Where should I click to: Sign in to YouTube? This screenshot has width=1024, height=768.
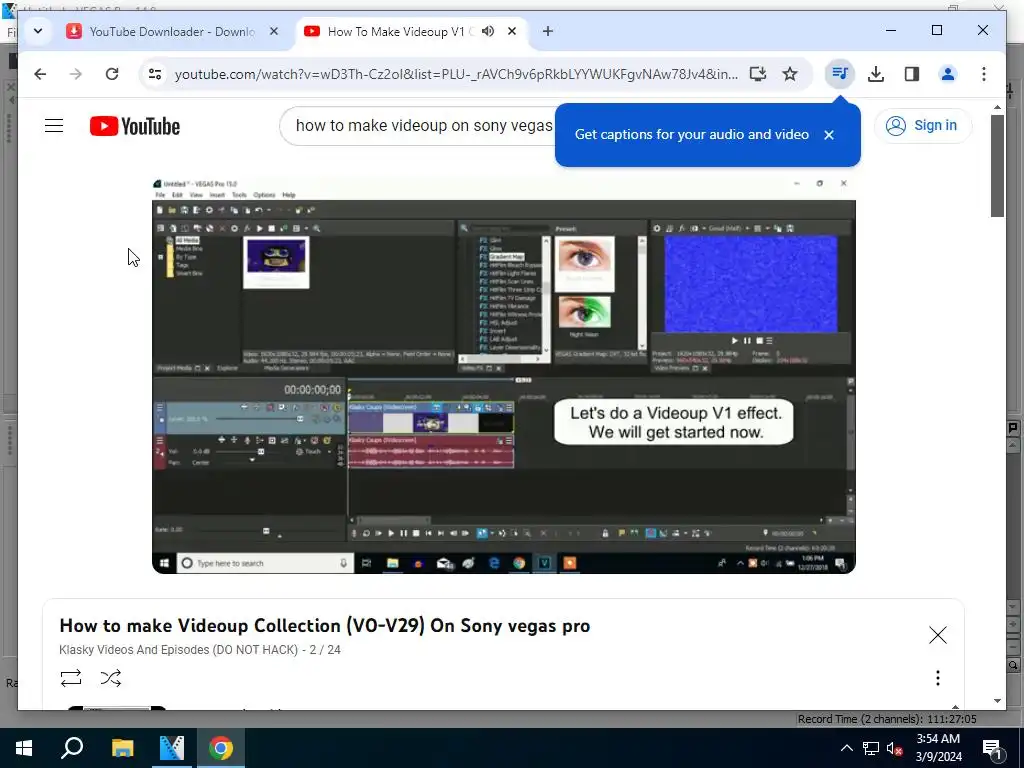(x=923, y=125)
